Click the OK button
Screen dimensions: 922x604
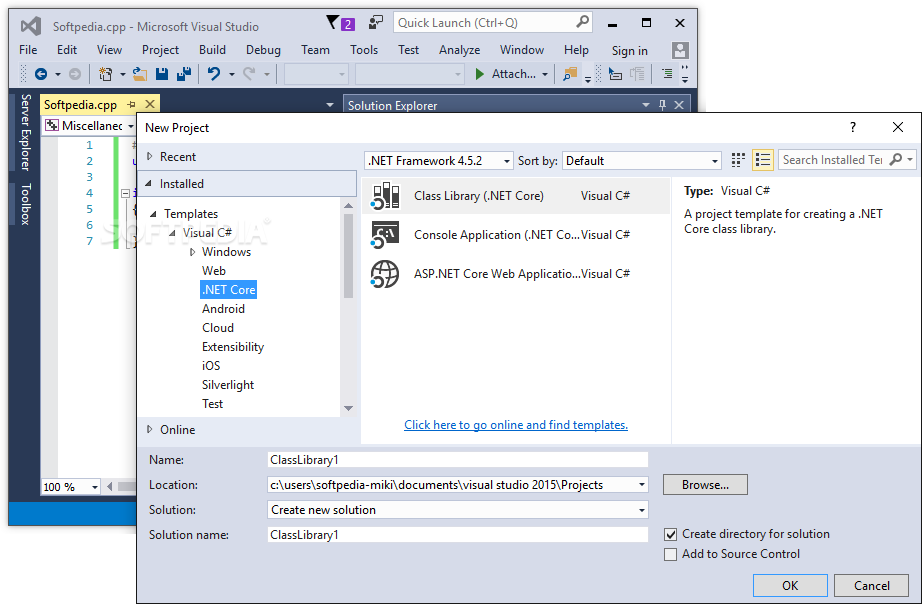click(x=790, y=586)
